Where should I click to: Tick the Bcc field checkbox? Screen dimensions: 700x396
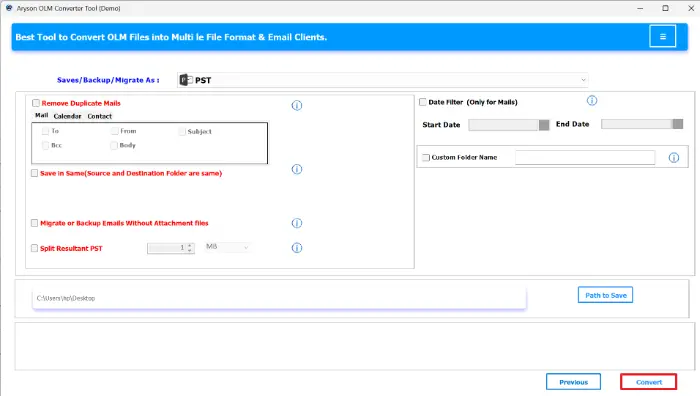45,145
